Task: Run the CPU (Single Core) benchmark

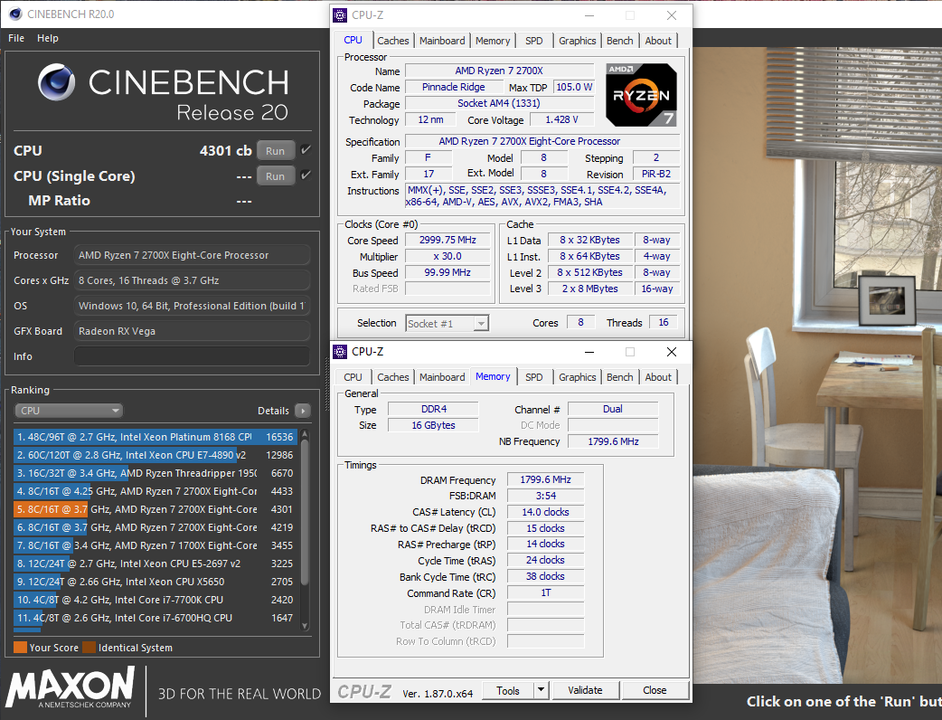Action: coord(275,176)
